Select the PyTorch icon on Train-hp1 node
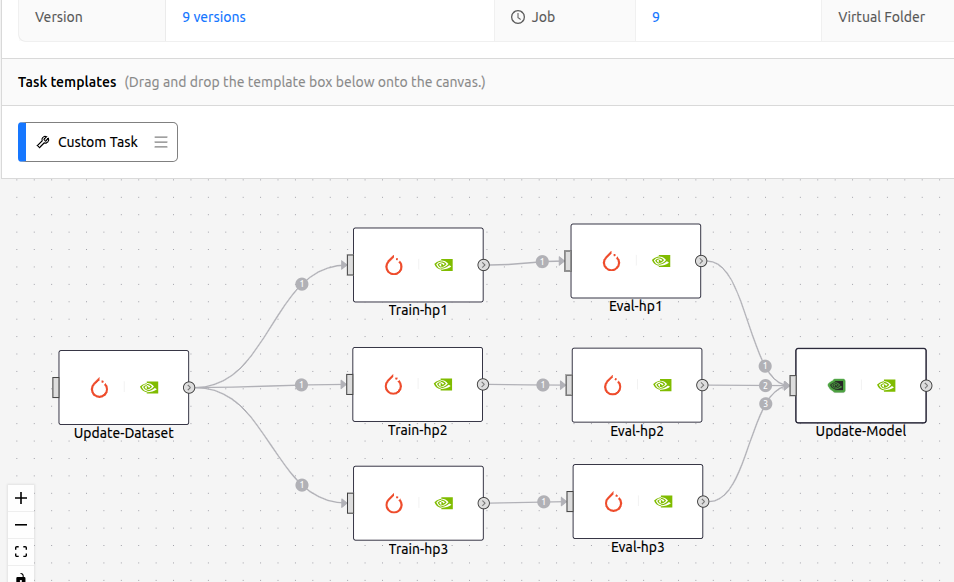The image size is (954, 582). (x=392, y=265)
